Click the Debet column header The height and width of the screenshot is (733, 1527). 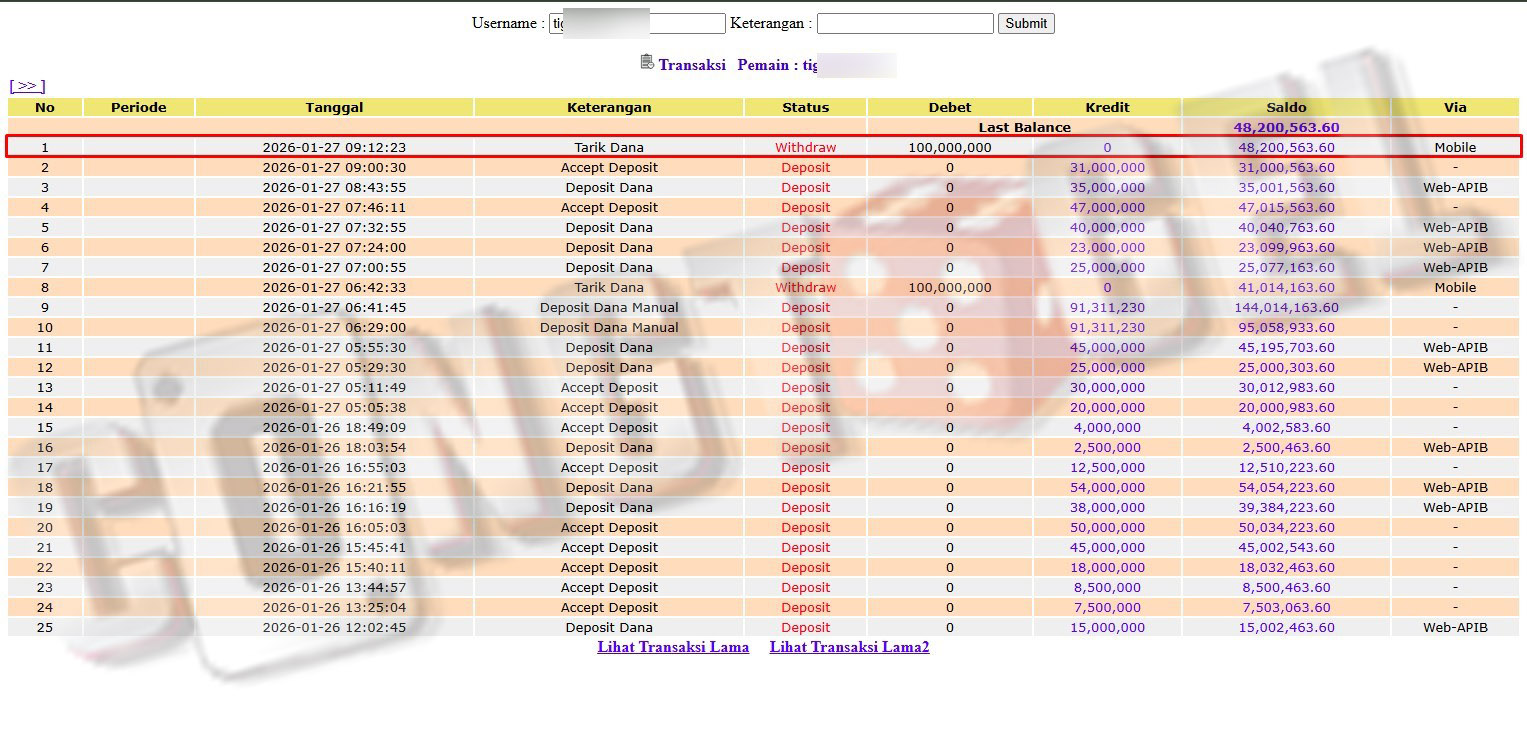click(949, 107)
